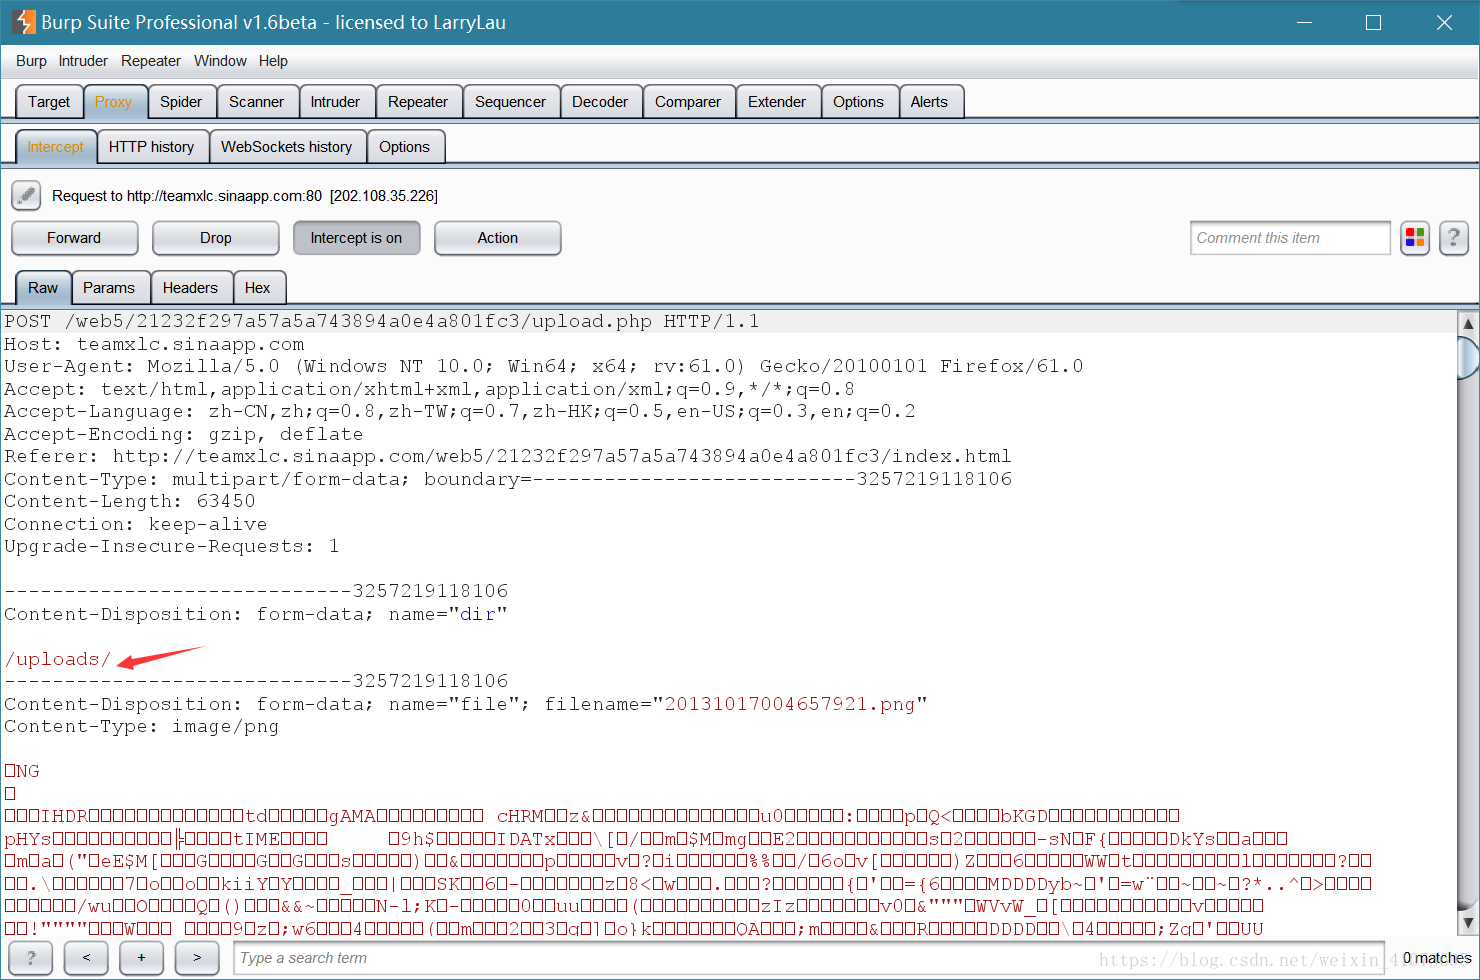Forward the intercepted request
The image size is (1480, 980).
[74, 238]
